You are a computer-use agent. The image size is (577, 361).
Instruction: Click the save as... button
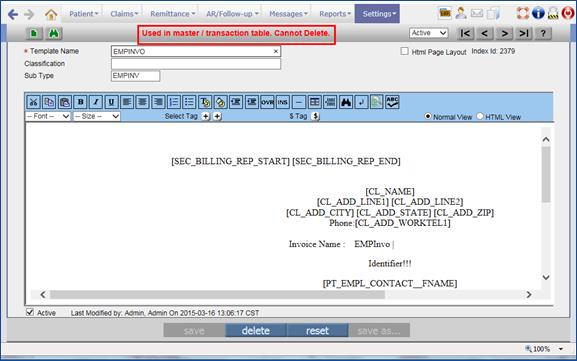point(379,330)
